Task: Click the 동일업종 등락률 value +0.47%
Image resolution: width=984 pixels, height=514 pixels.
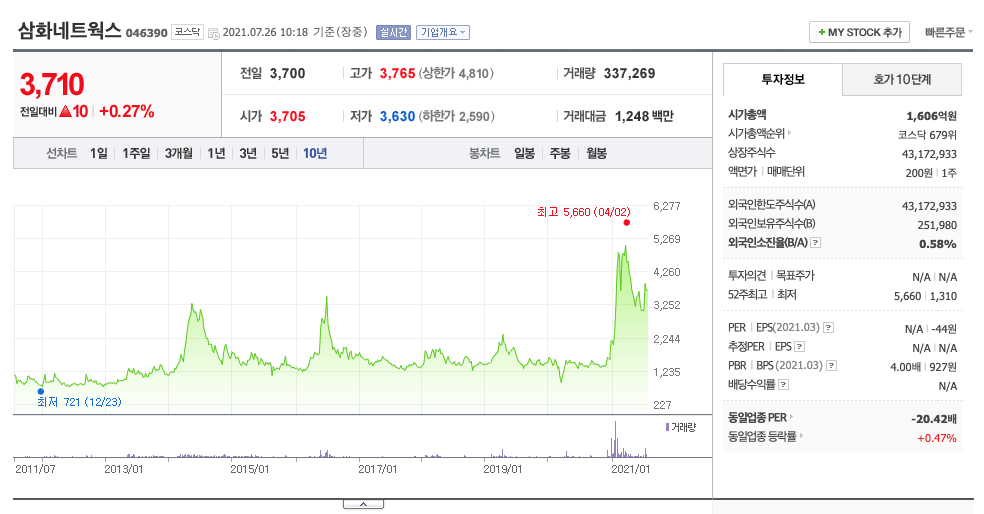Action: [x=936, y=438]
